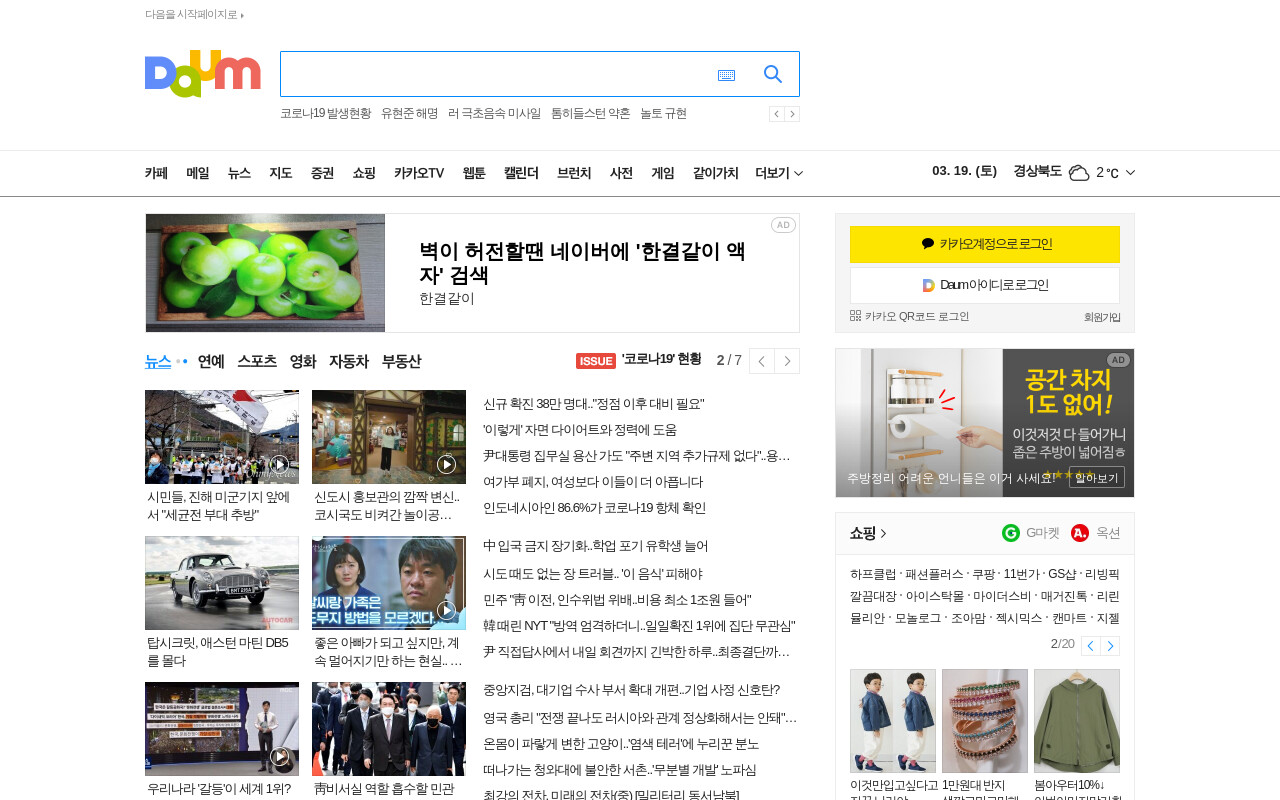This screenshot has height=800, width=1280.
Task: Play the 좋은 아빠가 되고 싶지만 video
Action: coord(447,610)
